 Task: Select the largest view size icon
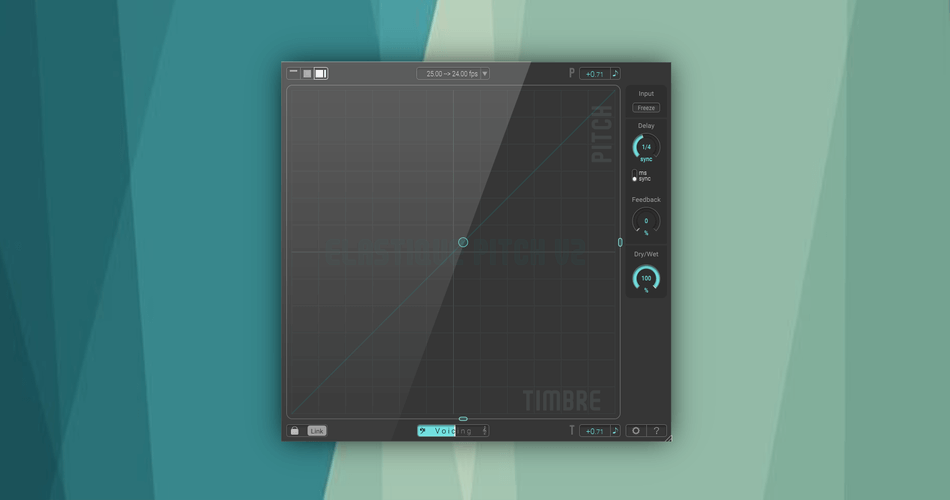(321, 73)
